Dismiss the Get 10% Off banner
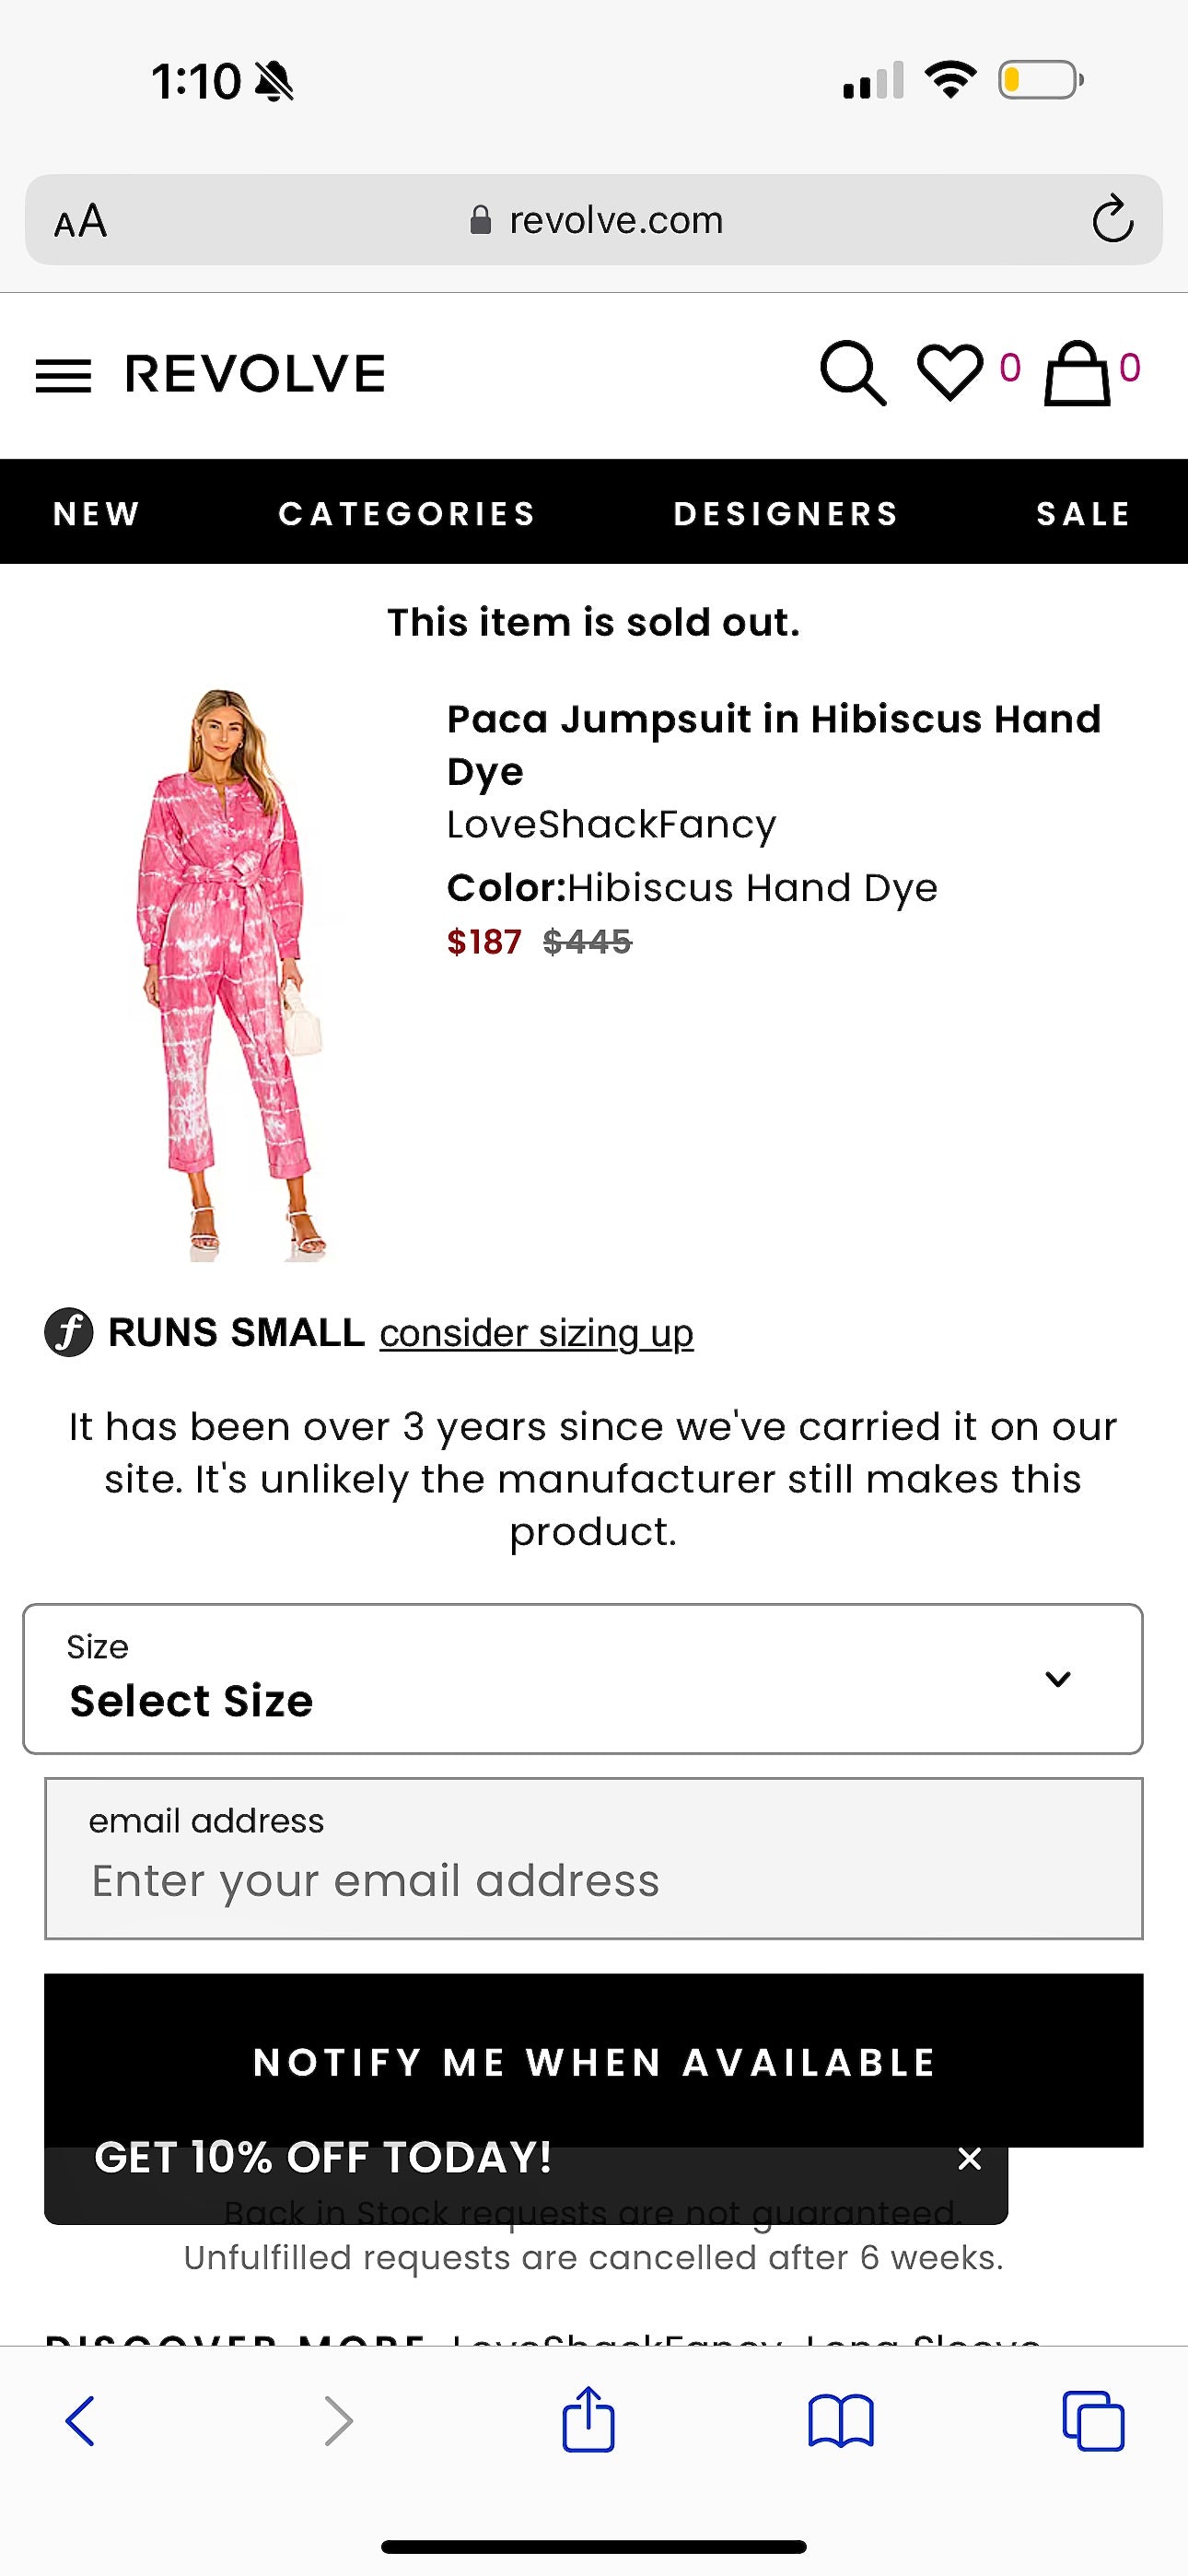Viewport: 1188px width, 2576px height. (968, 2159)
